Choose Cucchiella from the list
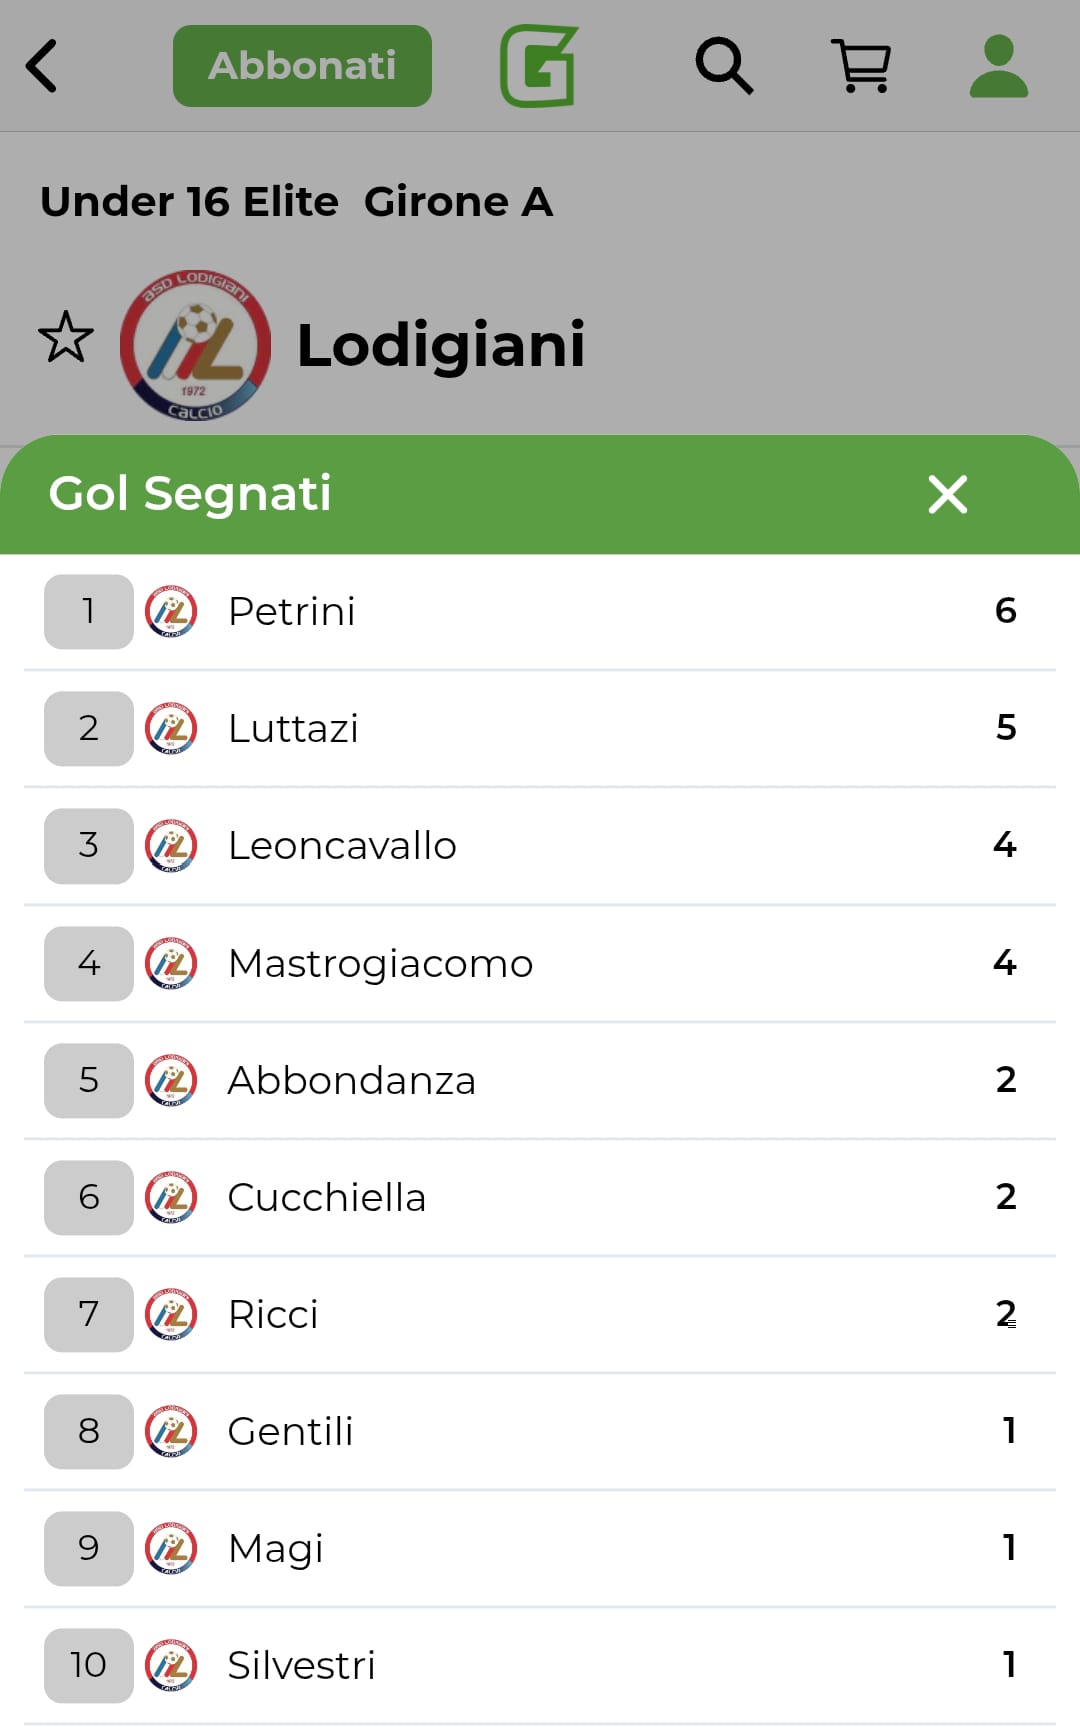 (326, 1197)
